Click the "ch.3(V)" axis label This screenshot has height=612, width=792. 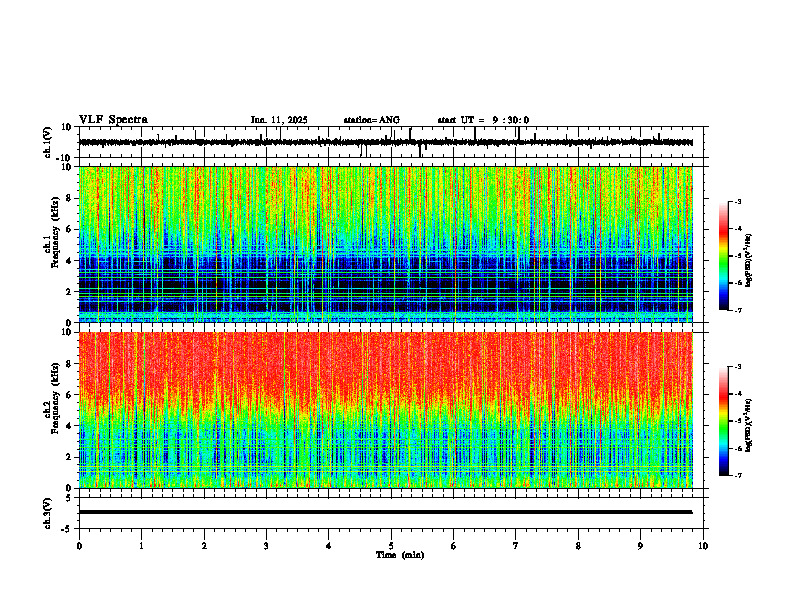(48, 513)
